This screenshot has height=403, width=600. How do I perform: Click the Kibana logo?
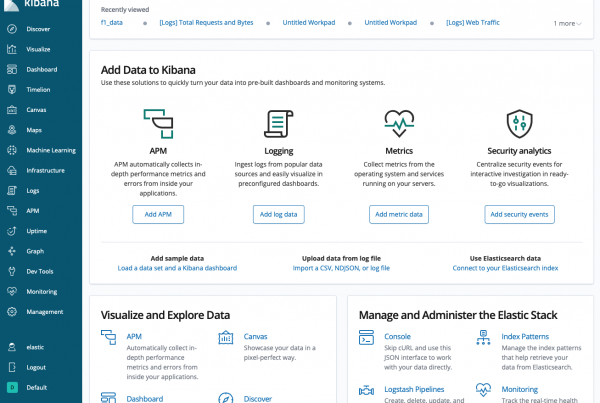point(11,5)
